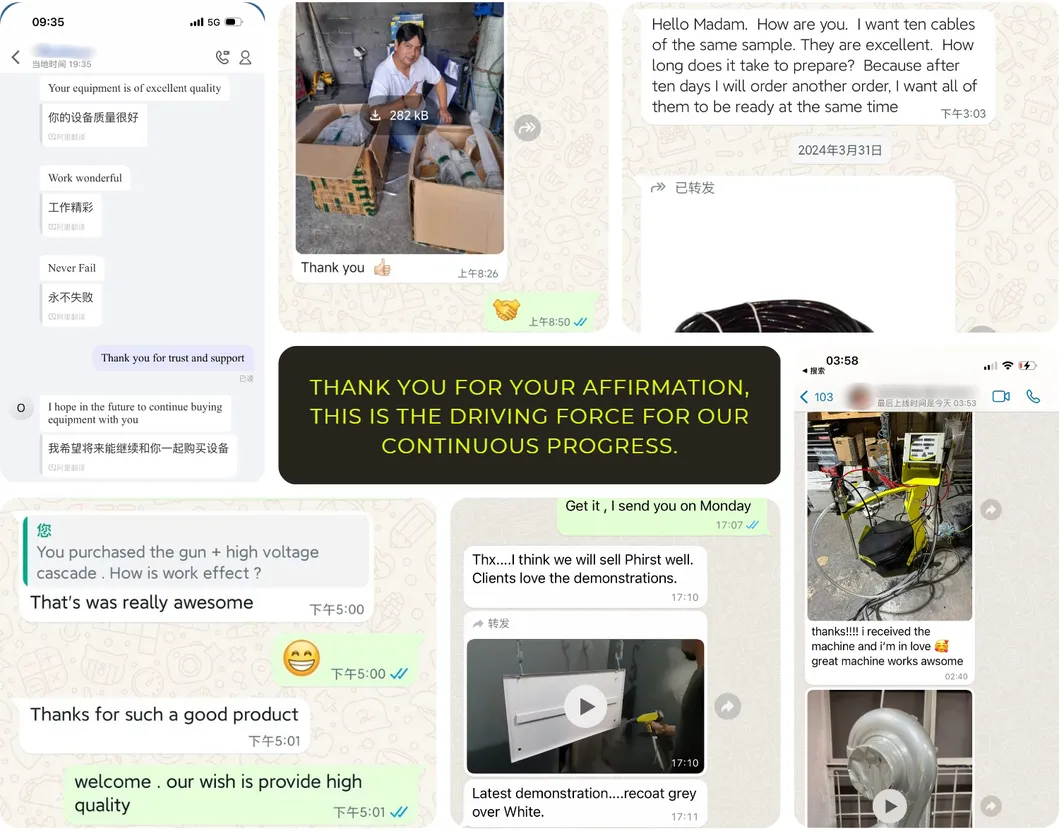1059x831 pixels.
Task: Tap the back arrow in the 09:35 chat
Action: (x=16, y=57)
